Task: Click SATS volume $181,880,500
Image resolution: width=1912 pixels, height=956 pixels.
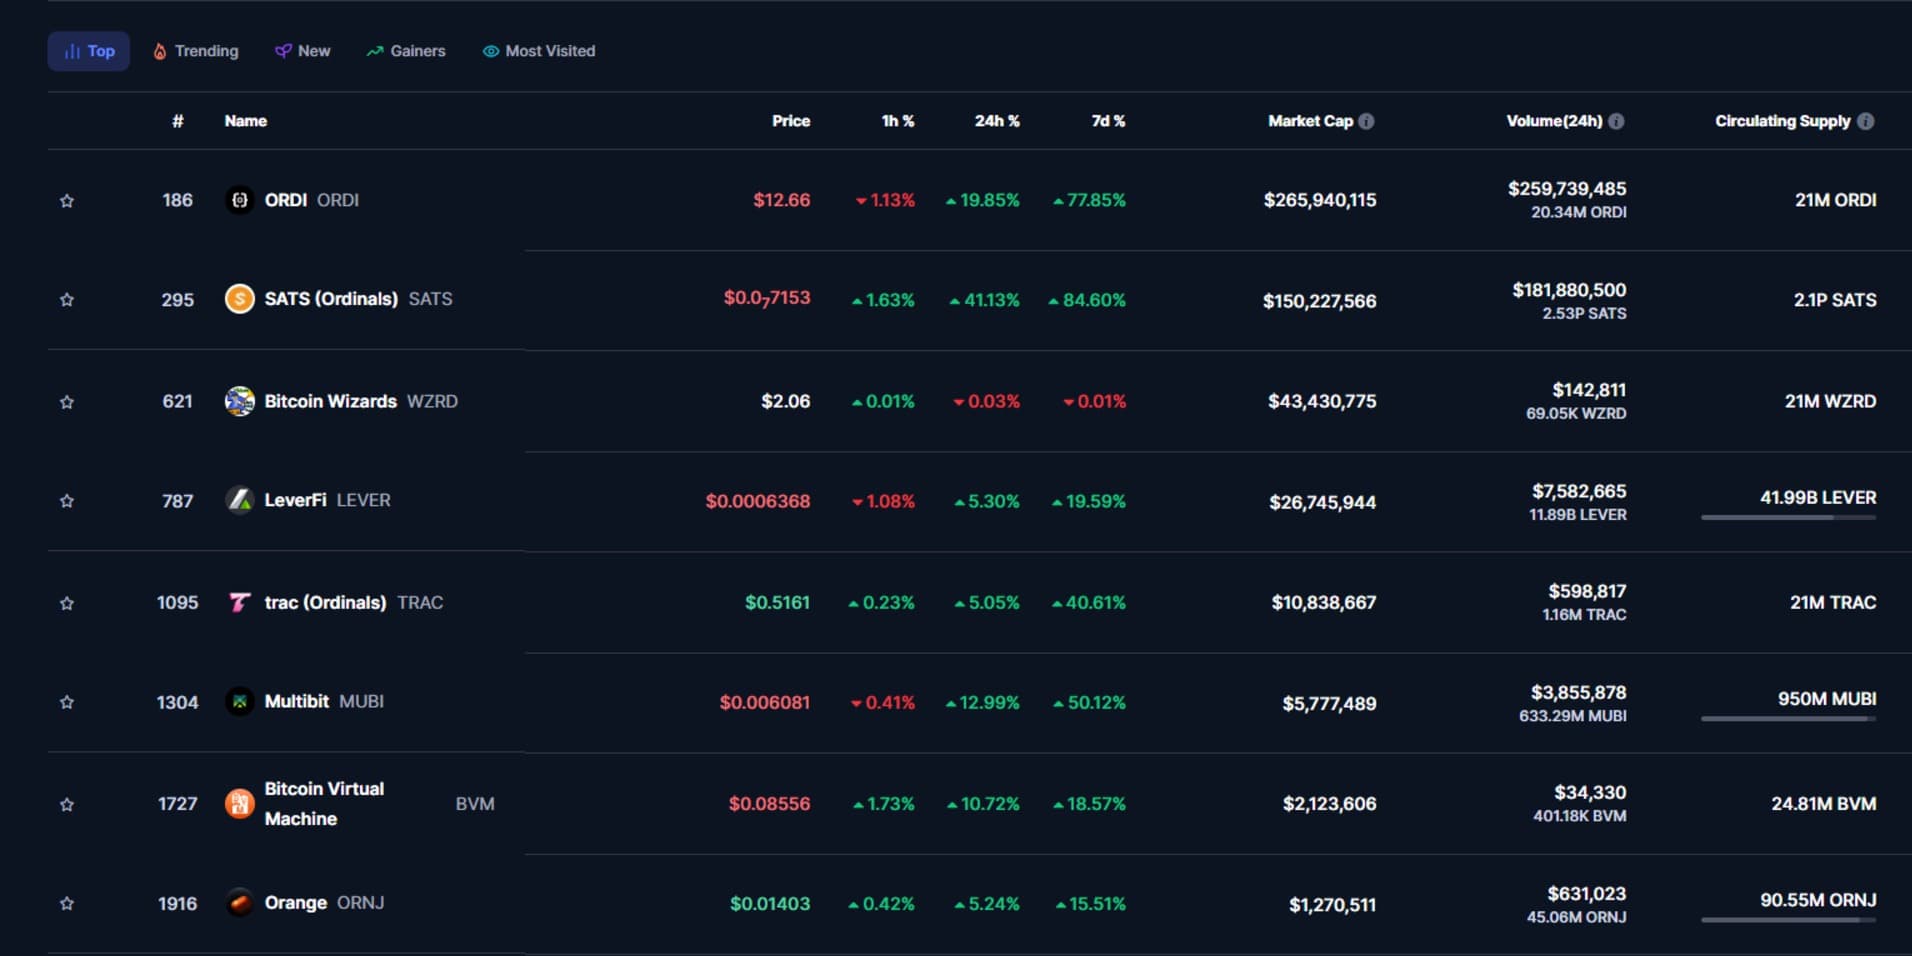Action: click(1569, 290)
